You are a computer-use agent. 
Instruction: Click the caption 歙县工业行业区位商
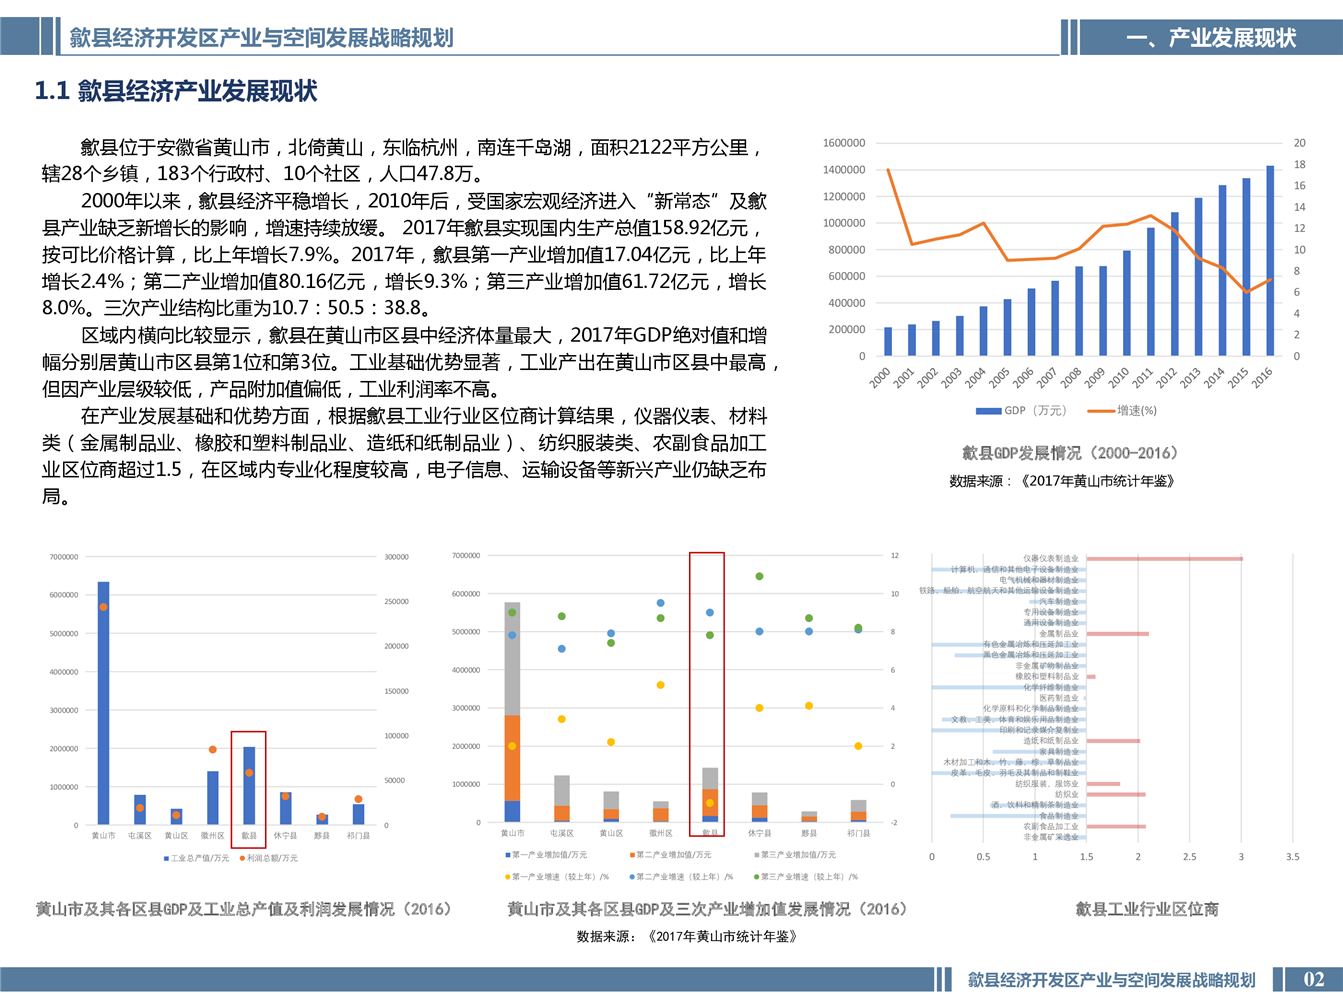point(1147,909)
